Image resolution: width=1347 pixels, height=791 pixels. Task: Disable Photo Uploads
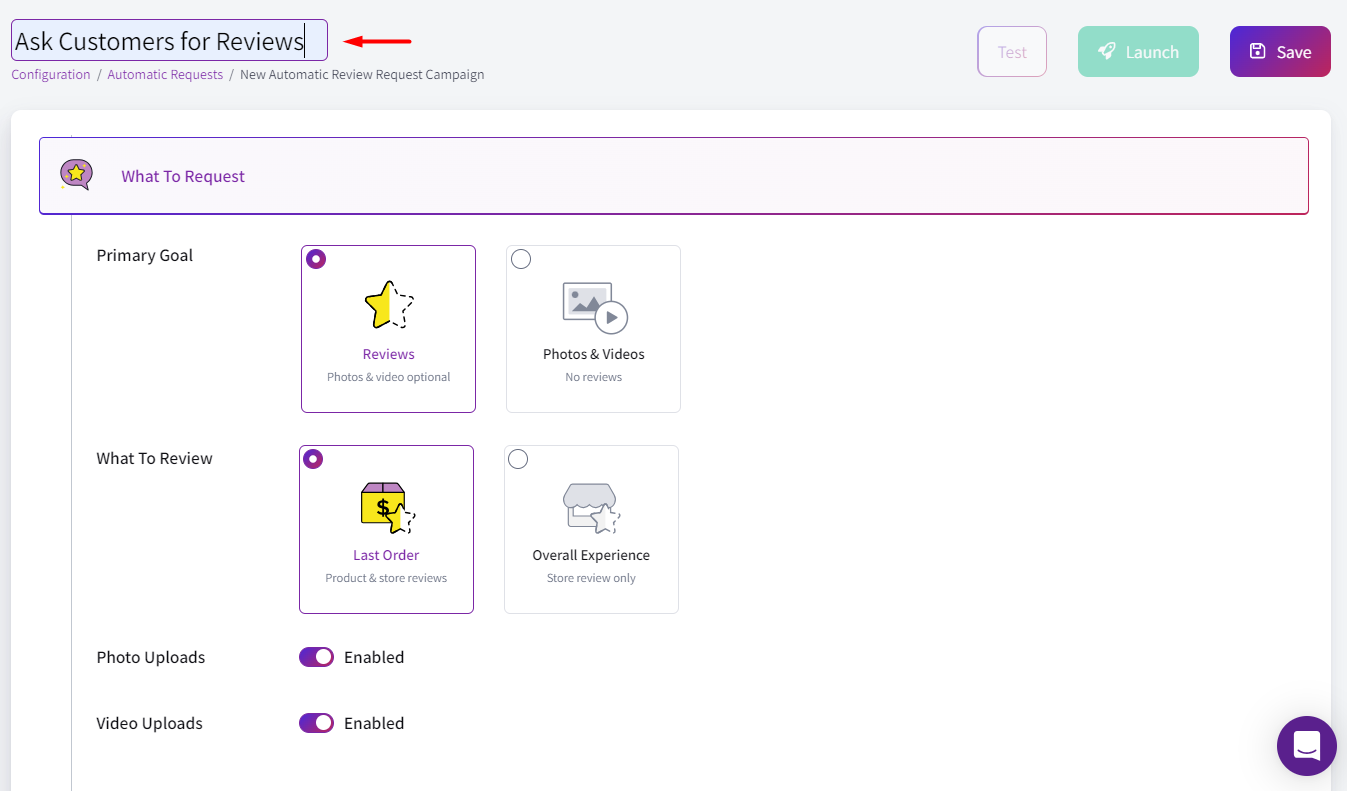pos(316,657)
